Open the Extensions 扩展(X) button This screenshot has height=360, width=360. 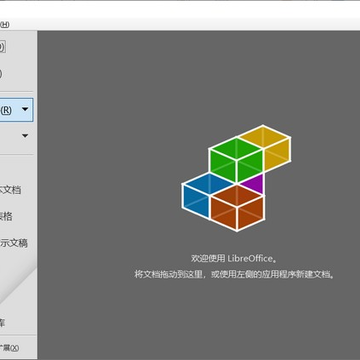10,348
